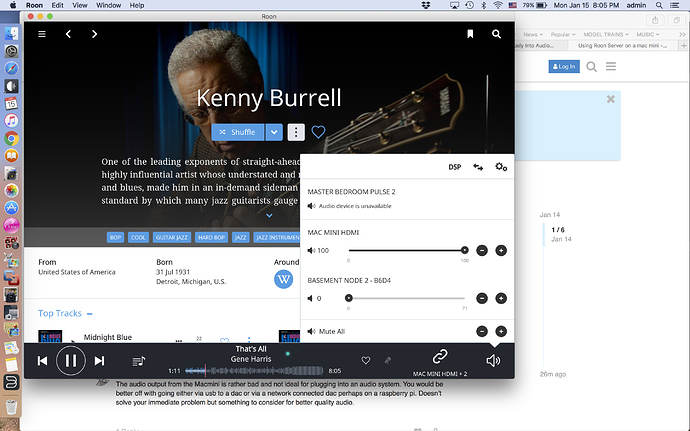Open the signal path indicator dot
Image resolution: width=690 pixels, height=431 pixels.
click(288, 354)
